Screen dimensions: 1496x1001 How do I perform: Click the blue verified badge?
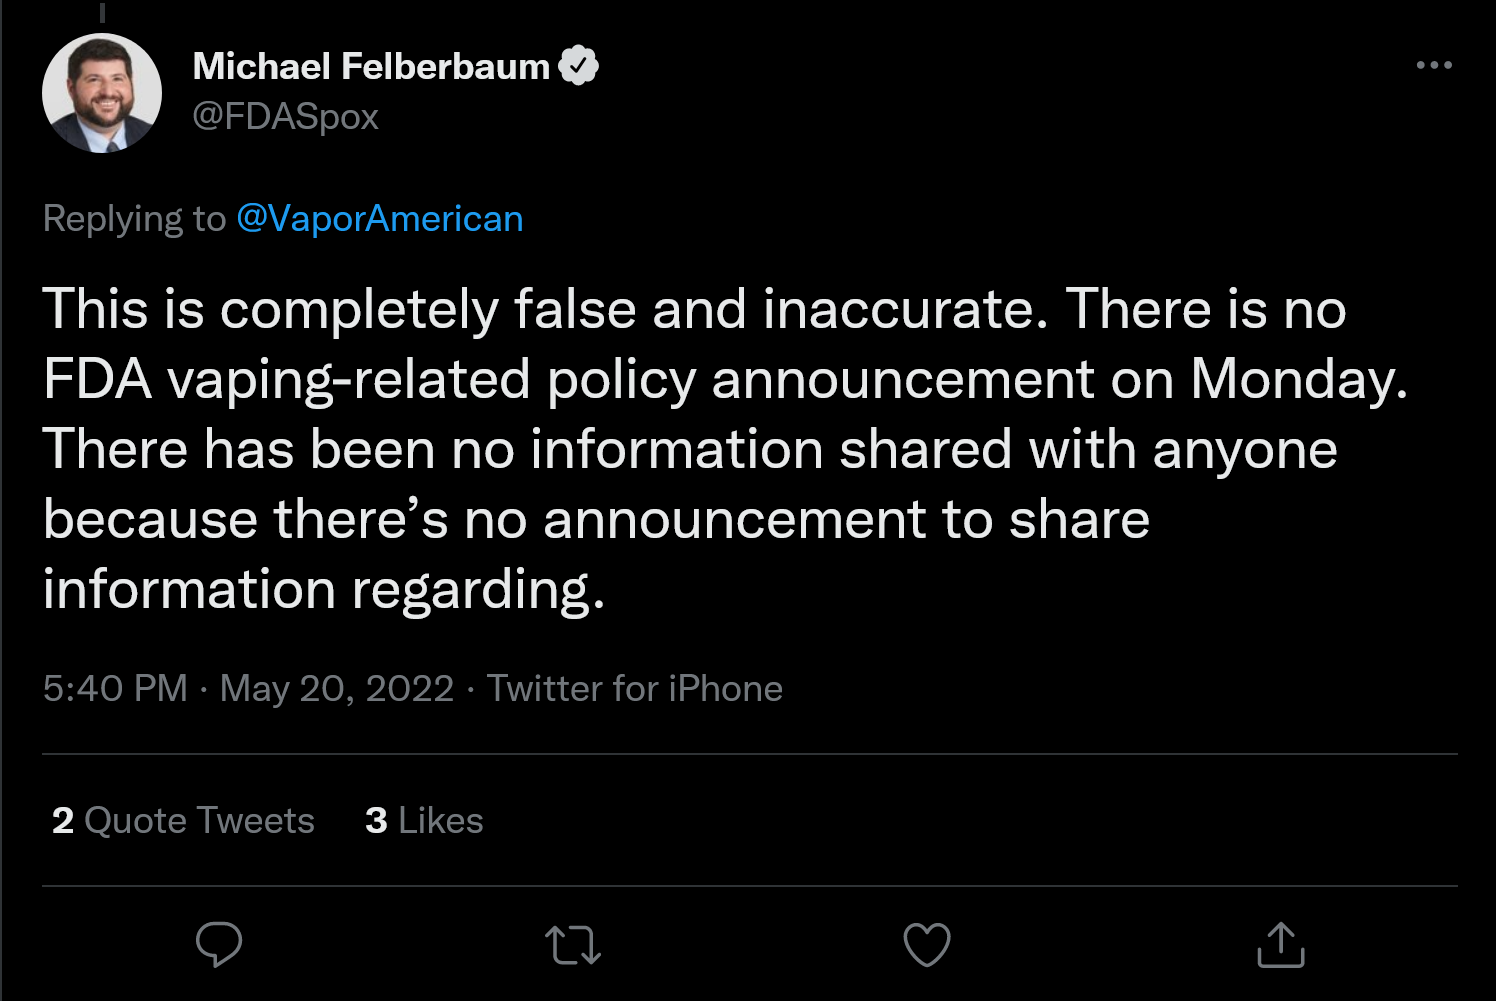[x=578, y=66]
